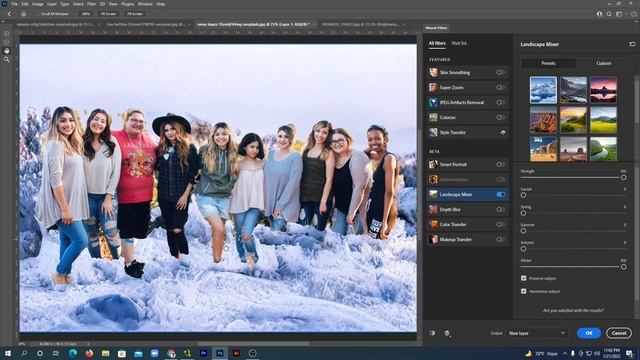The width and height of the screenshot is (640, 360).
Task: Click the Winter slider handle
Action: (x=623, y=267)
